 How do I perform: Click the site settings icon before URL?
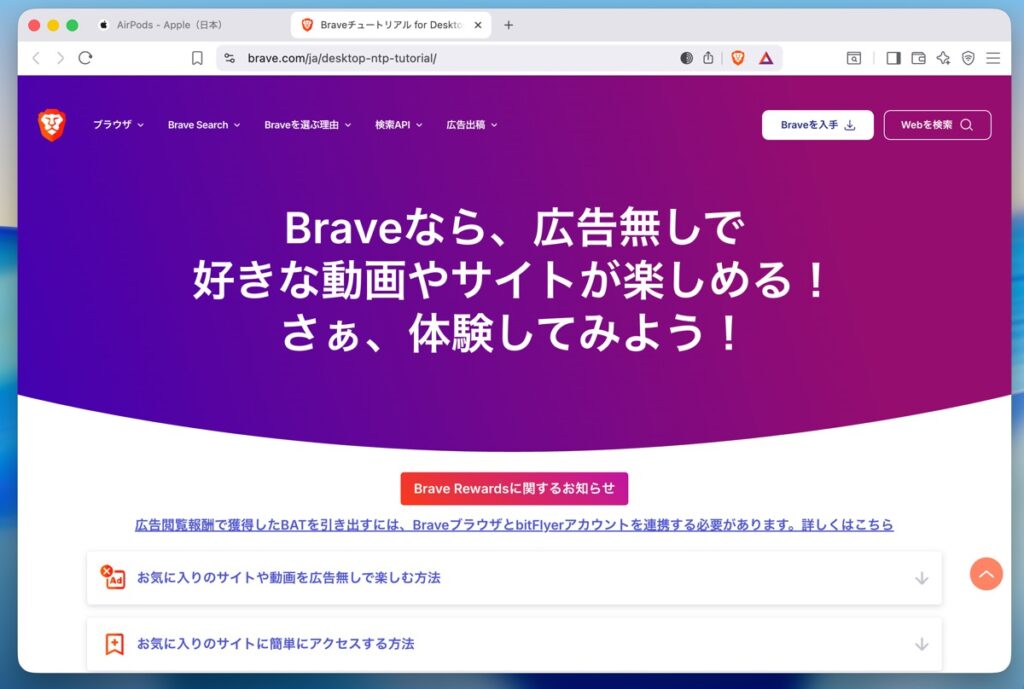pyautogui.click(x=229, y=58)
